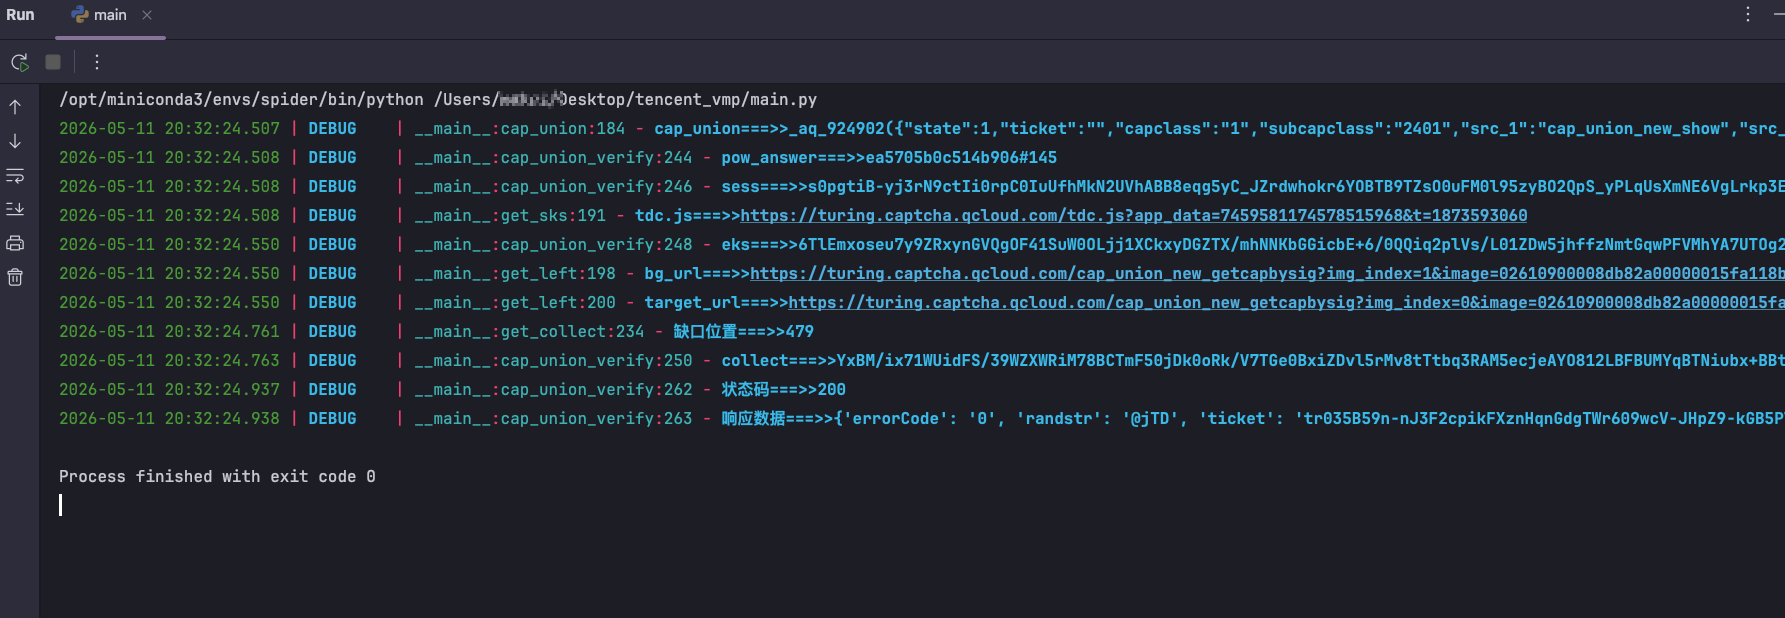The image size is (1785, 618).
Task: Click the Run tool window label
Action: tap(20, 15)
